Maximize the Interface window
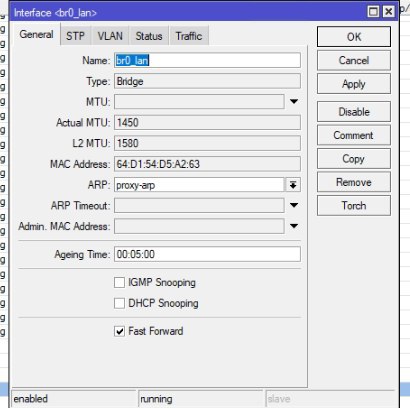This screenshot has width=410, height=408. click(373, 12)
